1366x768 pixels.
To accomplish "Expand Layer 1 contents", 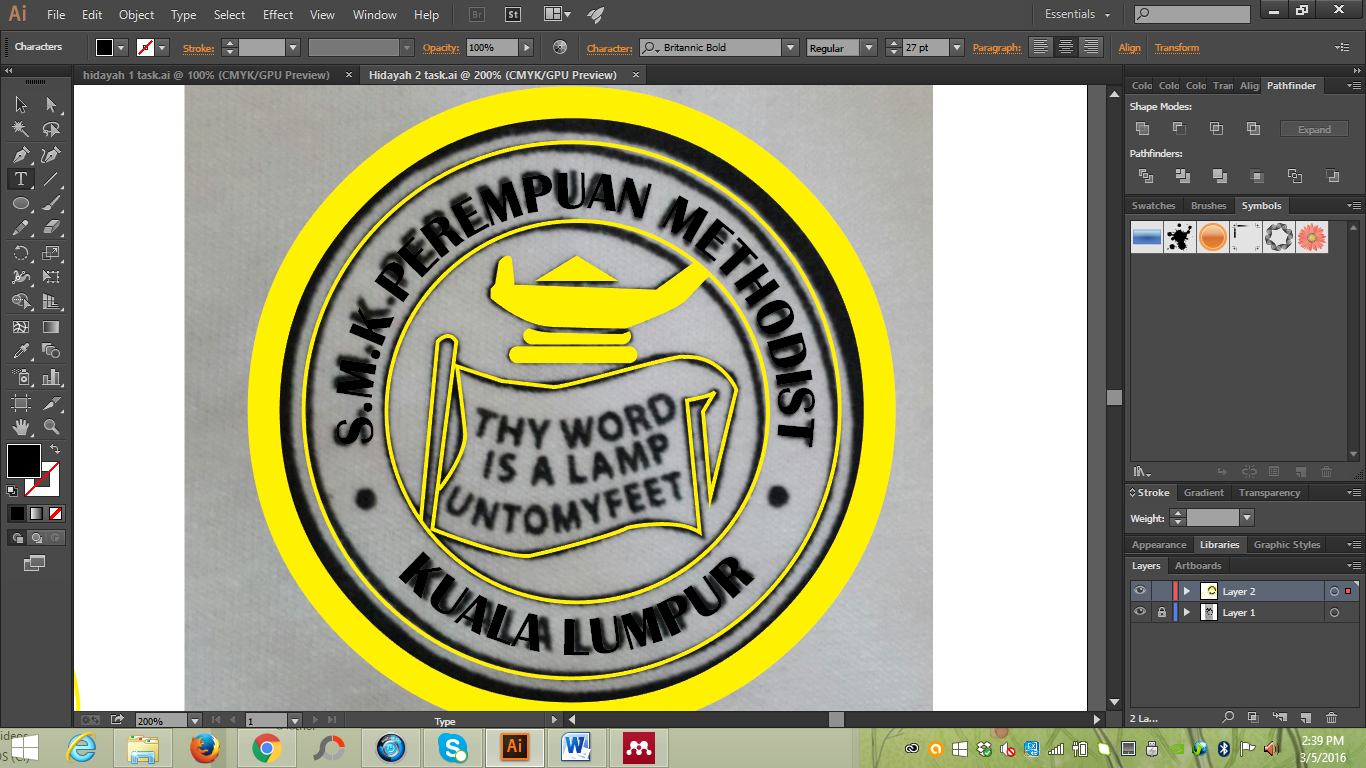I will tap(1187, 612).
